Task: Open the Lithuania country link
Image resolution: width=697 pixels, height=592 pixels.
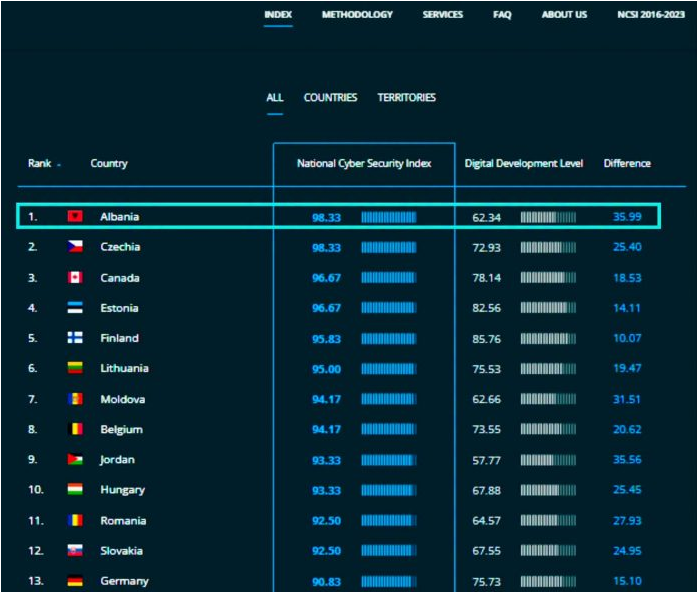Action: click(x=124, y=368)
